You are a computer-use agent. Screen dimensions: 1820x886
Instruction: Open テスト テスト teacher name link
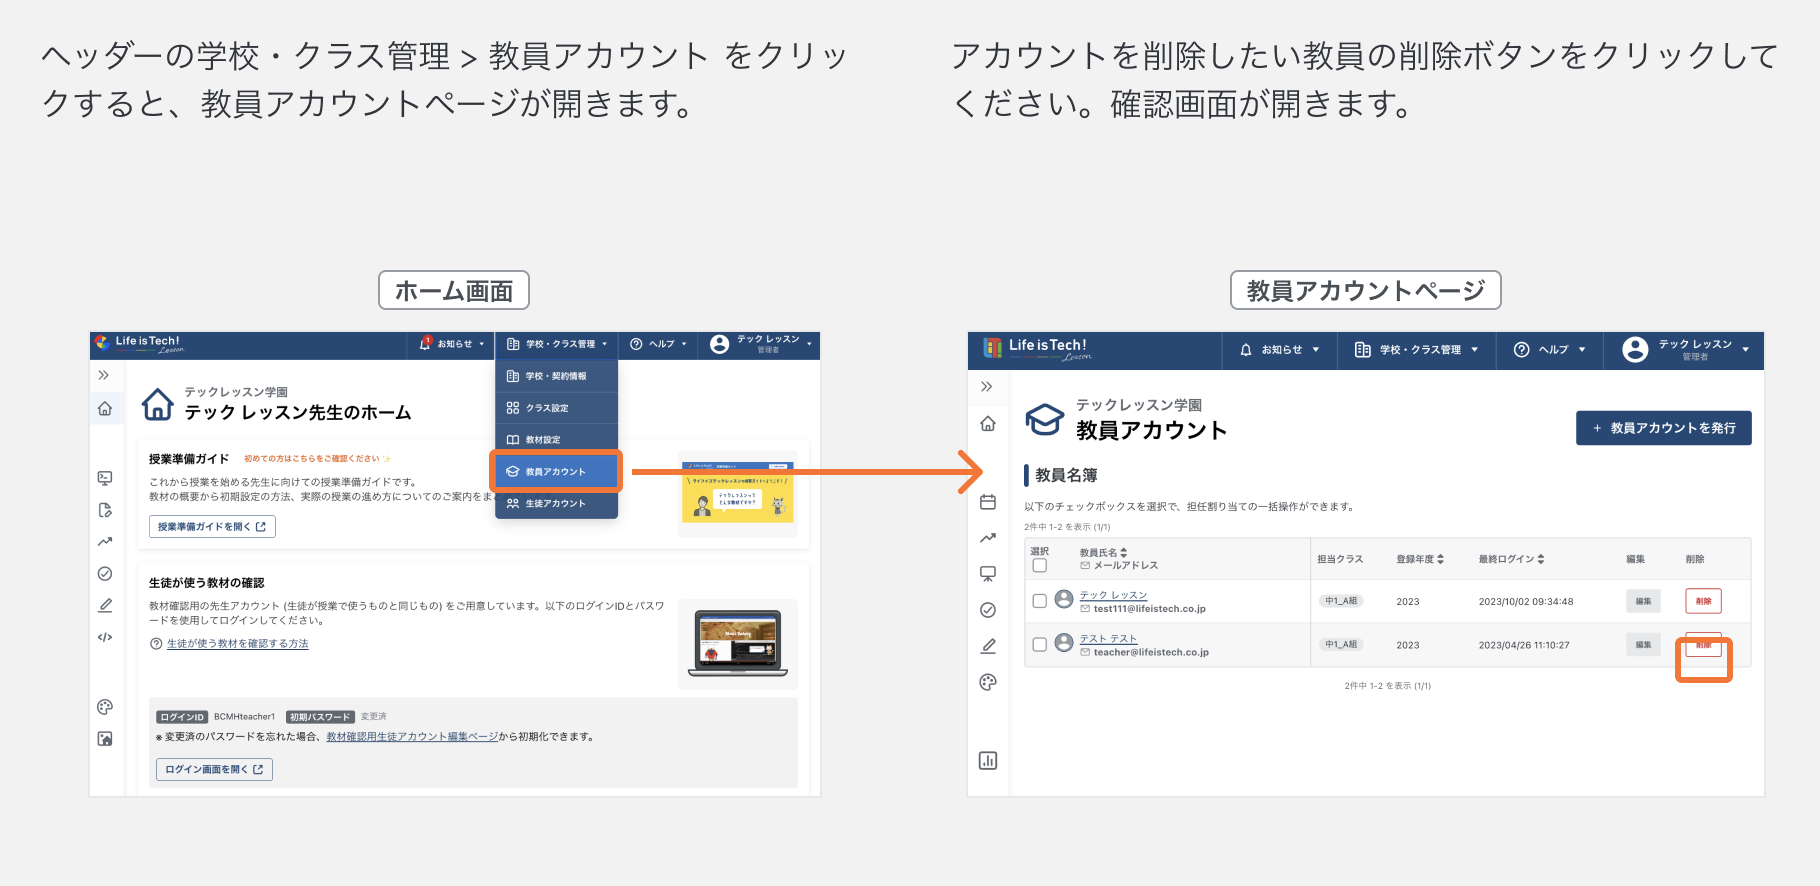coord(1108,639)
